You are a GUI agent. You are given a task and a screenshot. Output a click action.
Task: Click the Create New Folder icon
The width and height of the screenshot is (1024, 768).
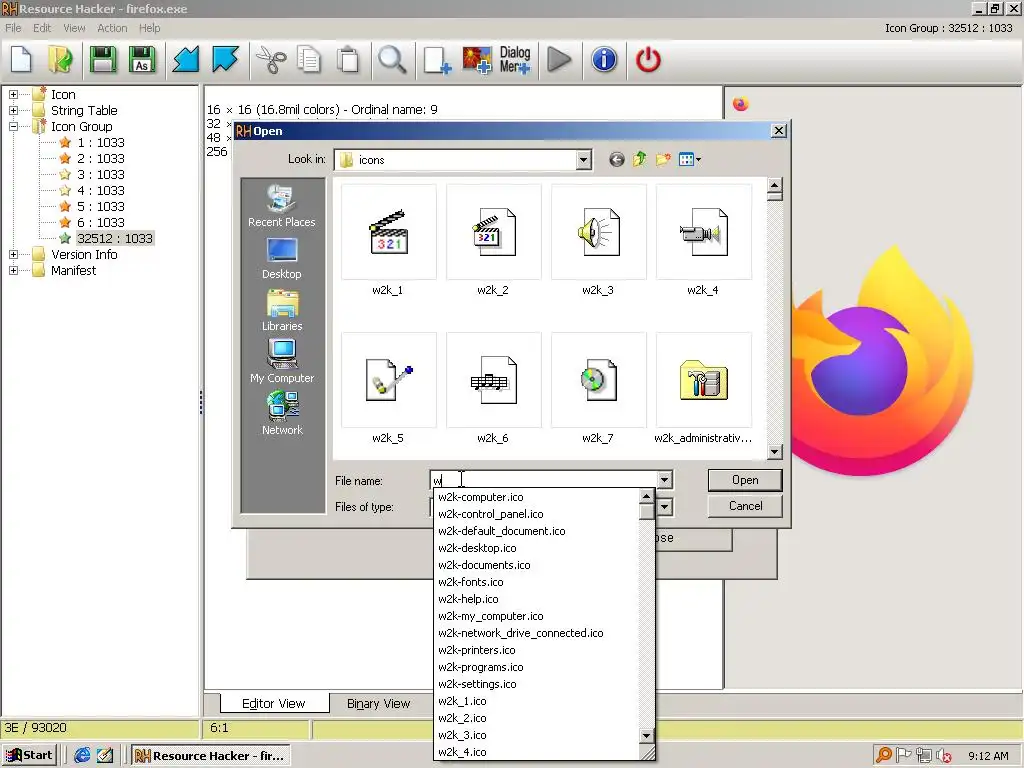pos(663,159)
